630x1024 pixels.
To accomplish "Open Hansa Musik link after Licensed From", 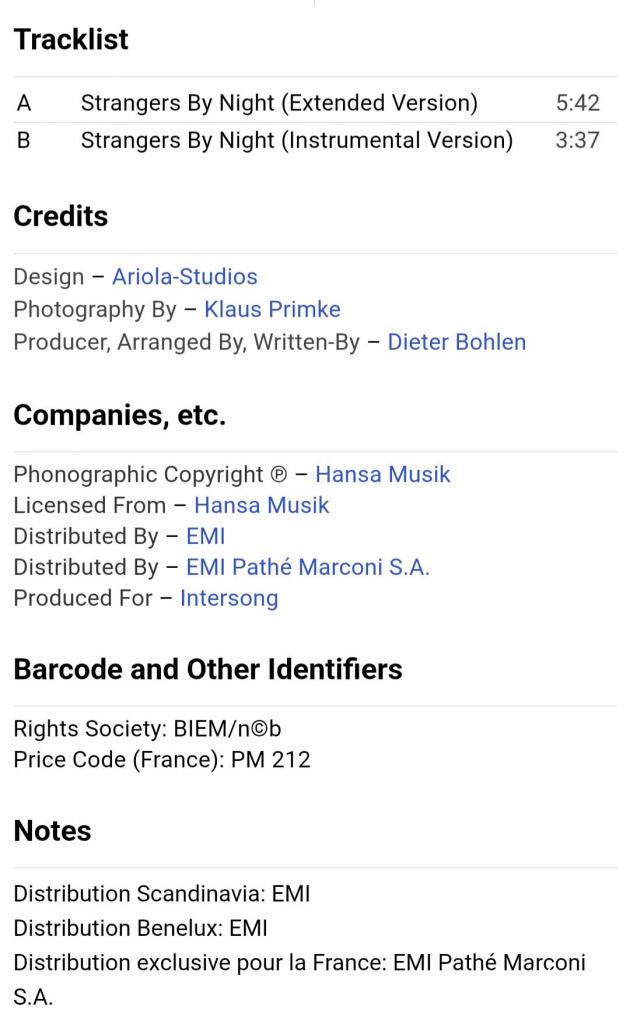I will 261,506.
